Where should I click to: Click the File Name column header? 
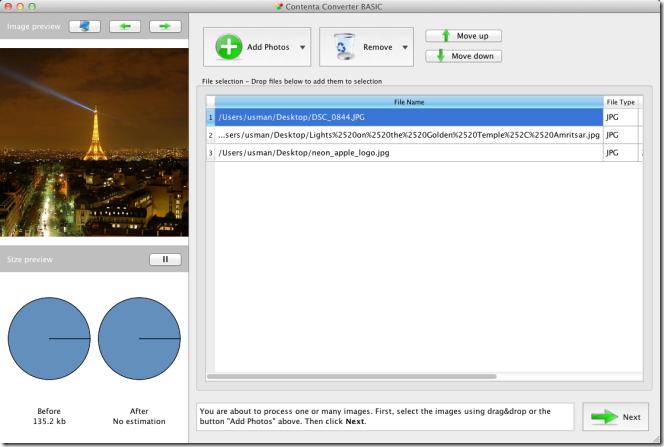[x=409, y=102]
